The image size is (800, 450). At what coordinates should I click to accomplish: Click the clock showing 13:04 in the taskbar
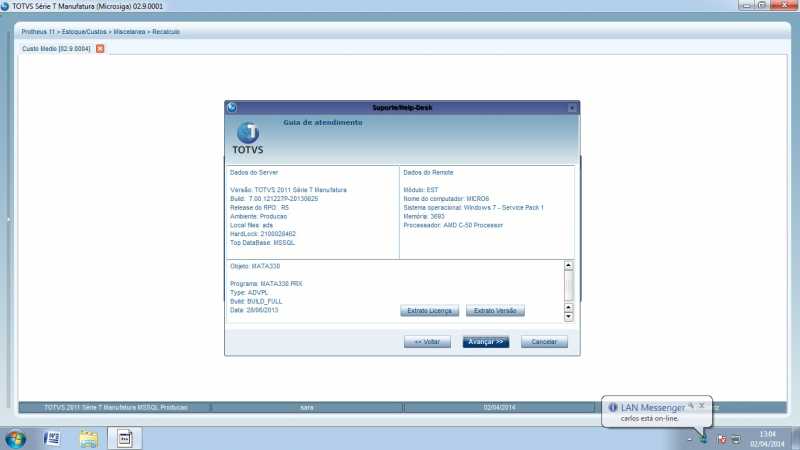coord(767,434)
